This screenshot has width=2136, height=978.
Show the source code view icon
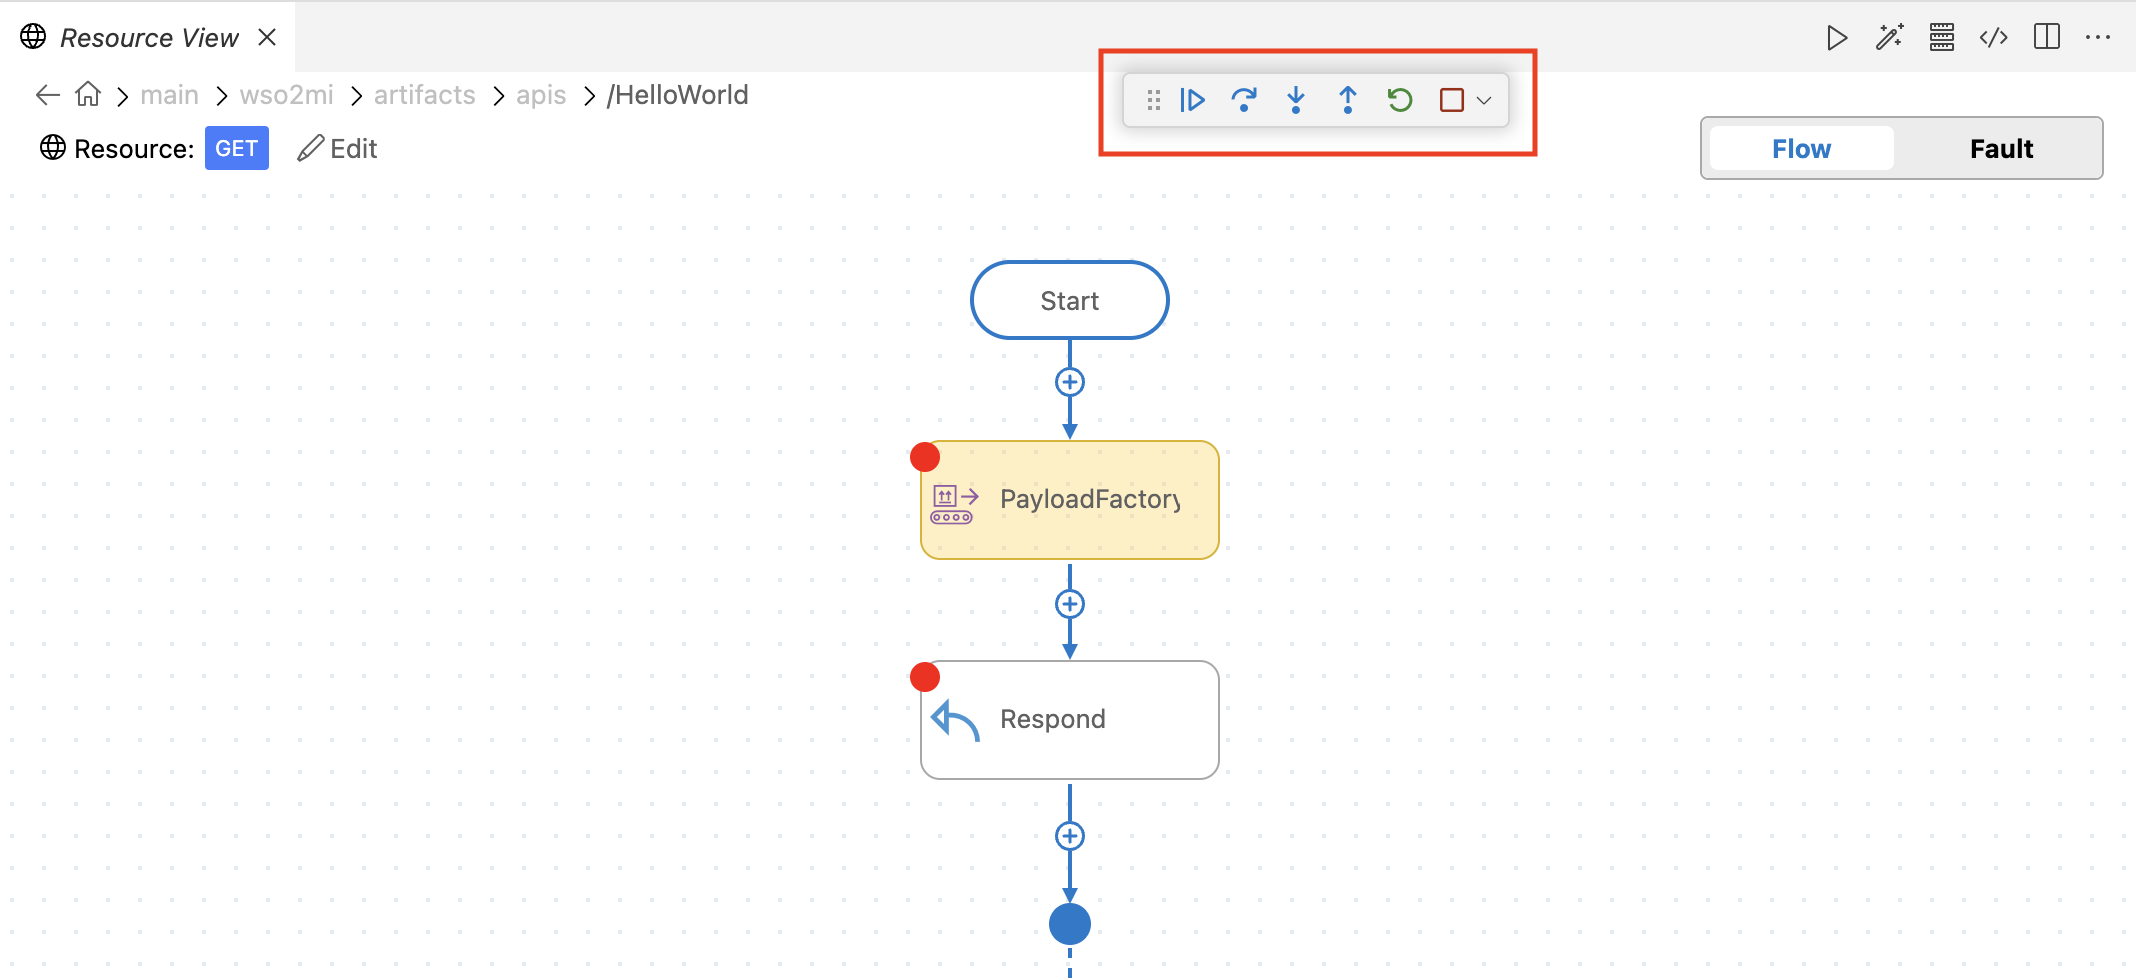pyautogui.click(x=1994, y=38)
